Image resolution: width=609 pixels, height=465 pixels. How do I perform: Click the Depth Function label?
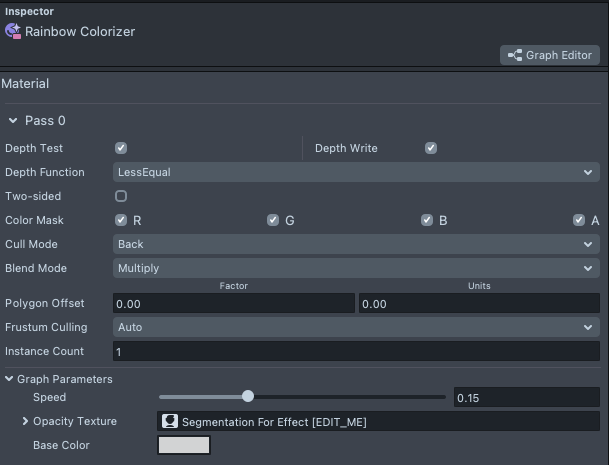click(x=45, y=172)
